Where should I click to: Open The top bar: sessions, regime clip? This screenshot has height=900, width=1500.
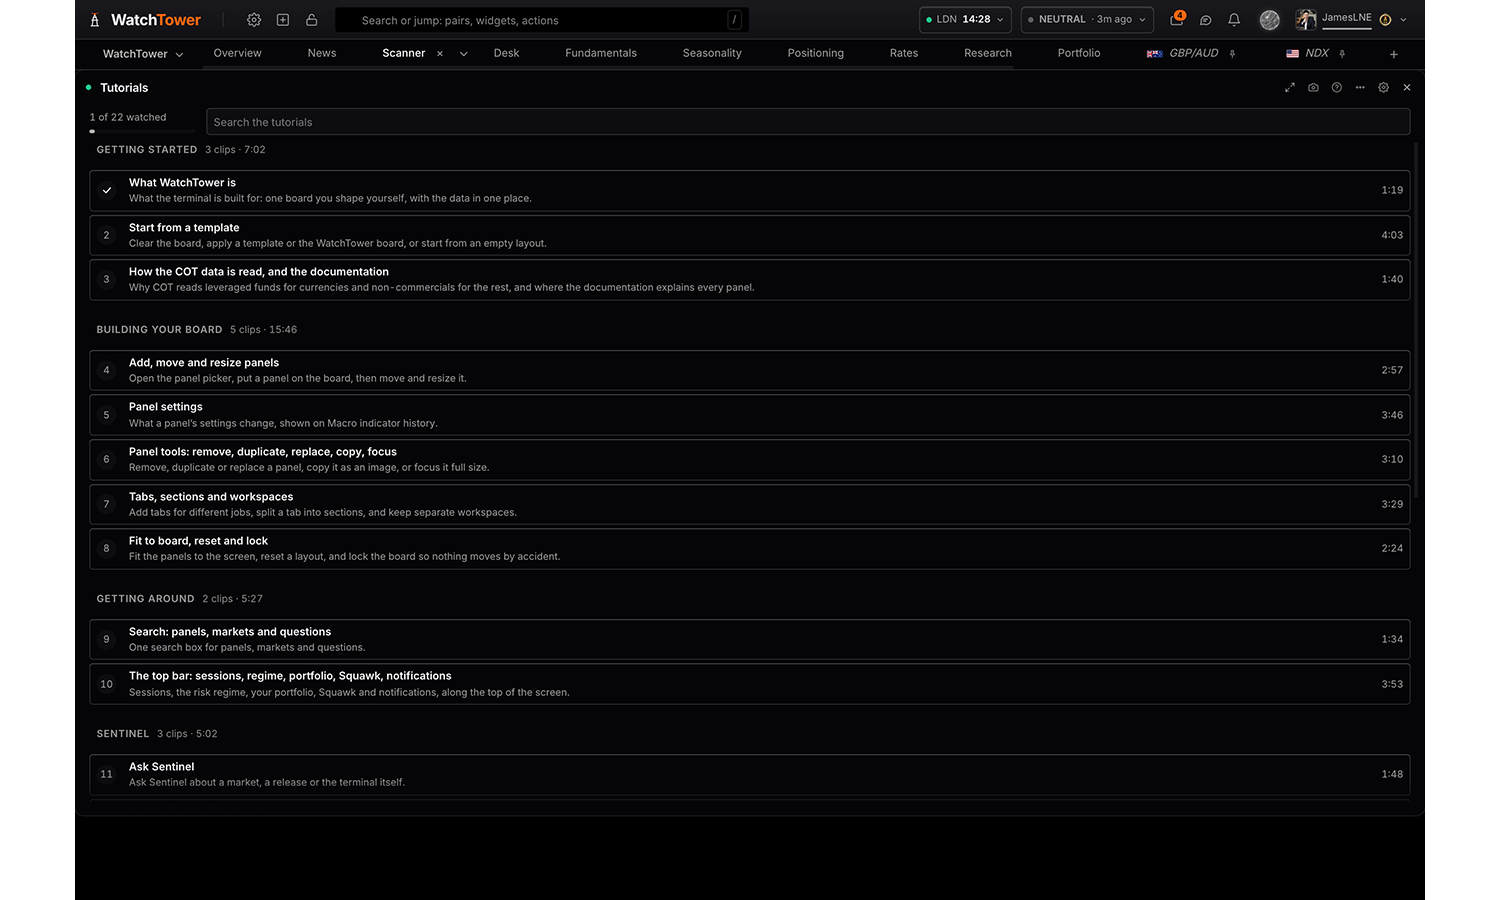(x=750, y=684)
